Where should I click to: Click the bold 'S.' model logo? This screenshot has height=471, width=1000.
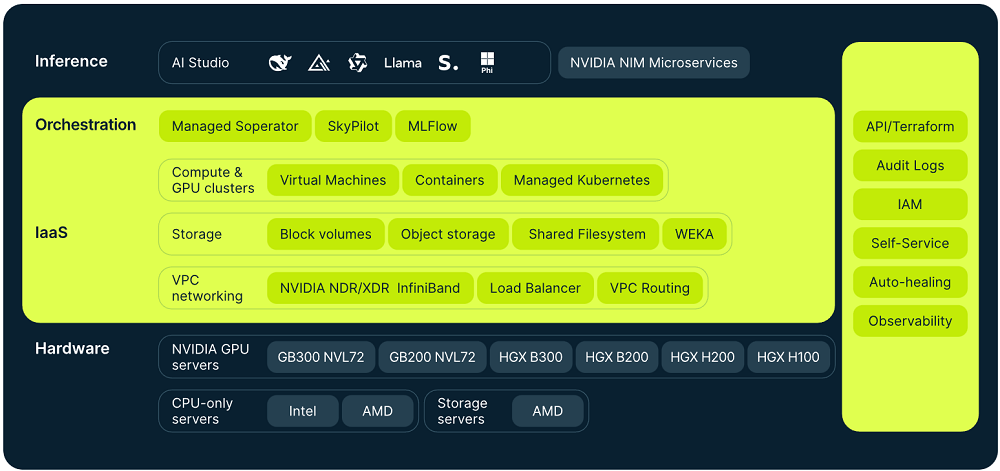[448, 63]
